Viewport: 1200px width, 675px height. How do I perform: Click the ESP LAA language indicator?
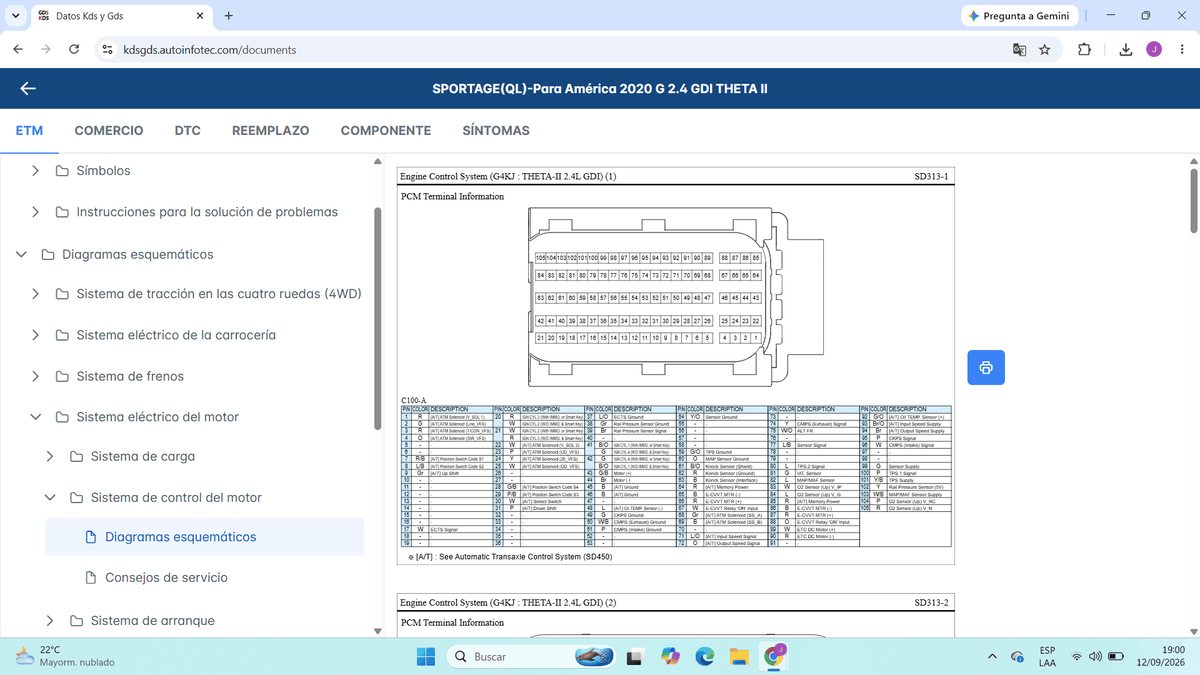pyautogui.click(x=1047, y=656)
